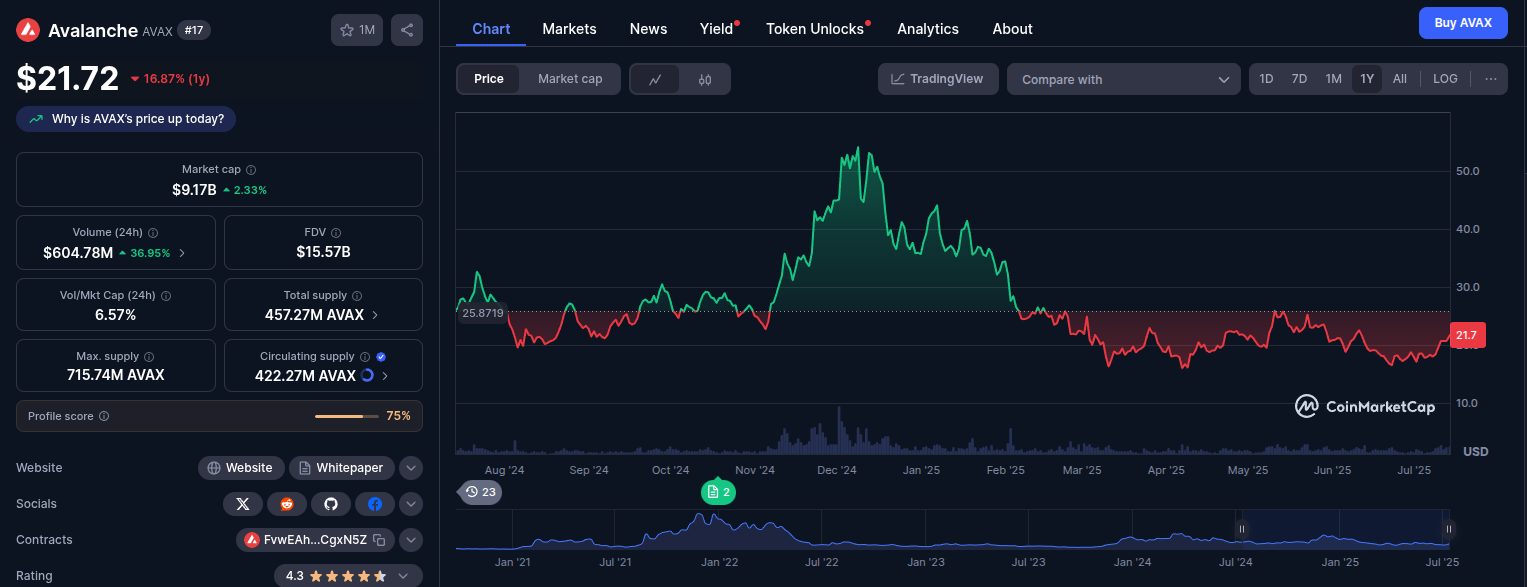The width and height of the screenshot is (1527, 587).
Task: Click Vol/Mkt Cap info icon
Action: [x=166, y=296]
